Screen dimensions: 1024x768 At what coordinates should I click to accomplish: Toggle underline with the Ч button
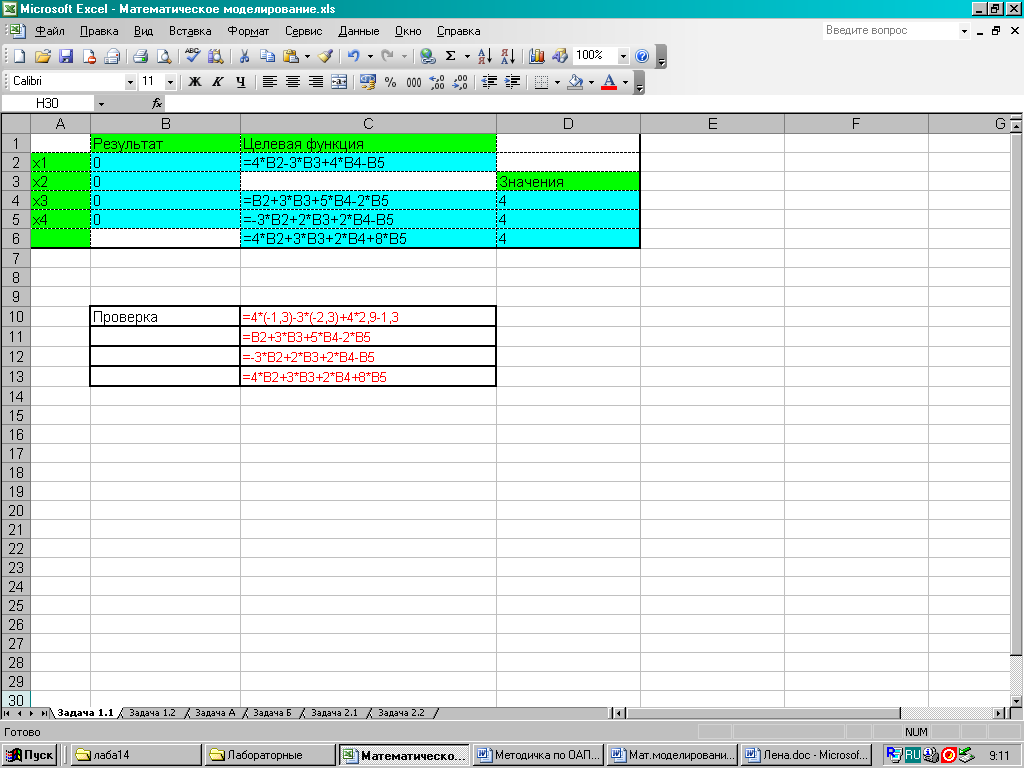pyautogui.click(x=241, y=82)
